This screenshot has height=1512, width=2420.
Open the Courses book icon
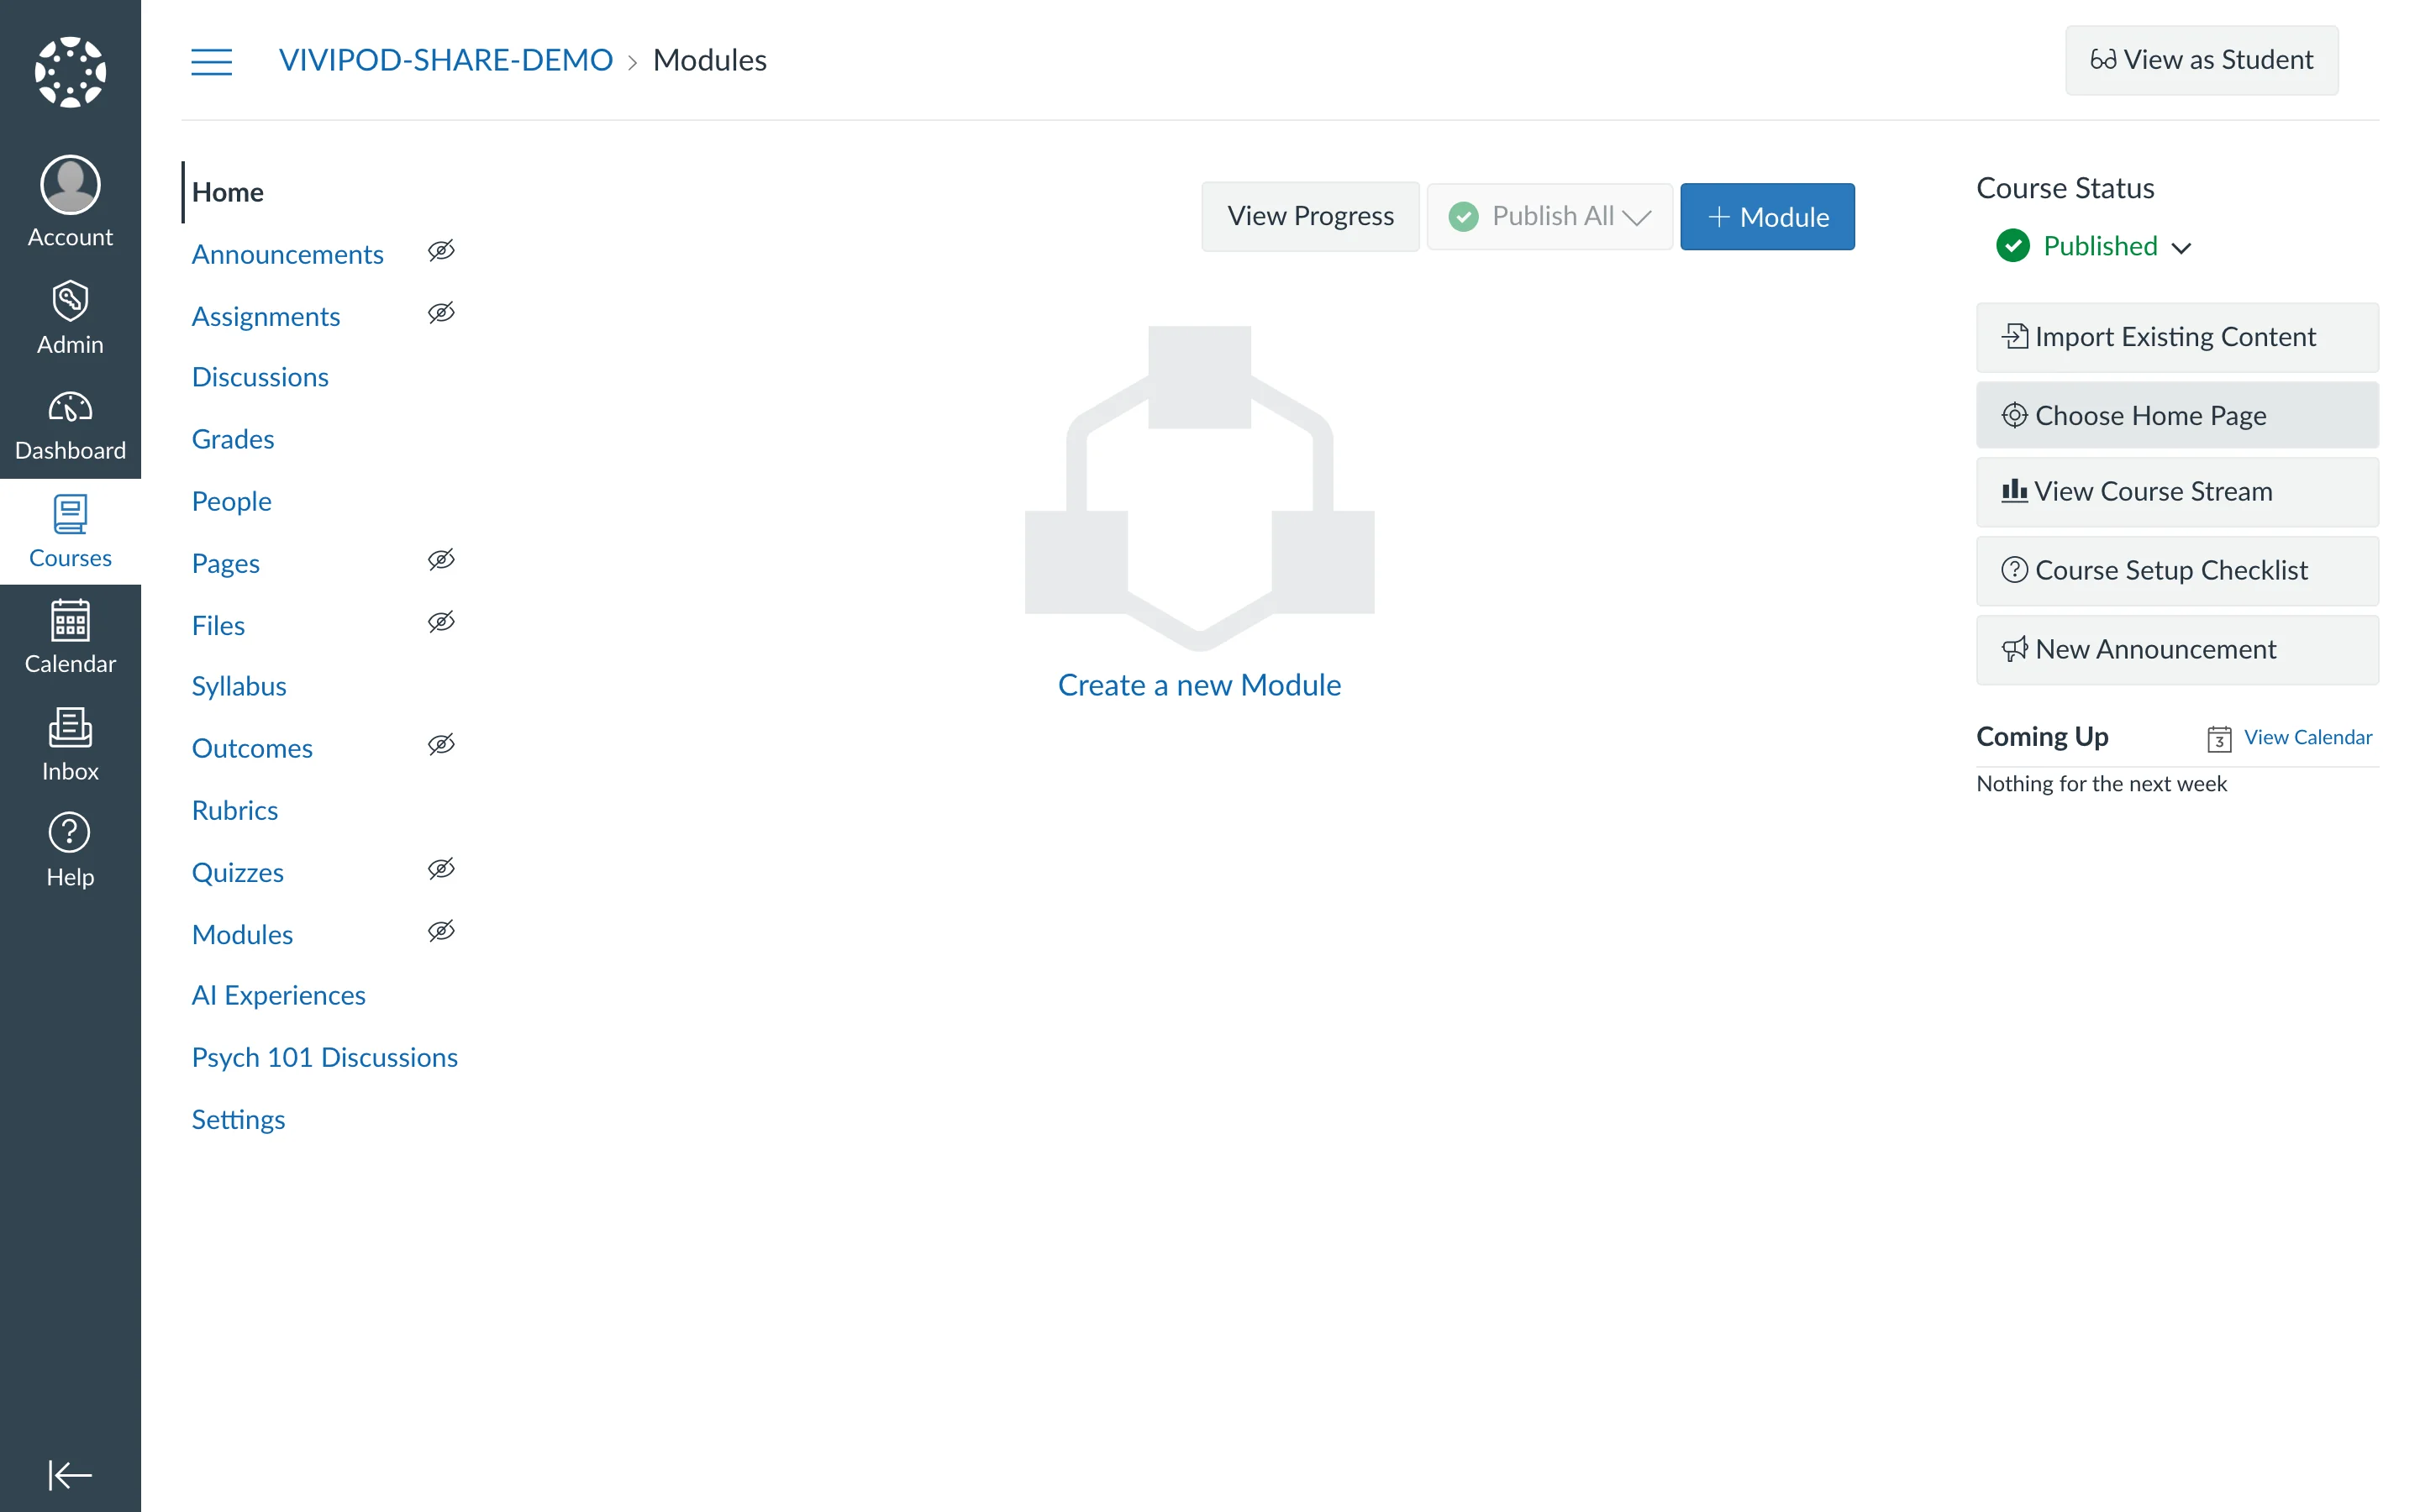pos(70,514)
